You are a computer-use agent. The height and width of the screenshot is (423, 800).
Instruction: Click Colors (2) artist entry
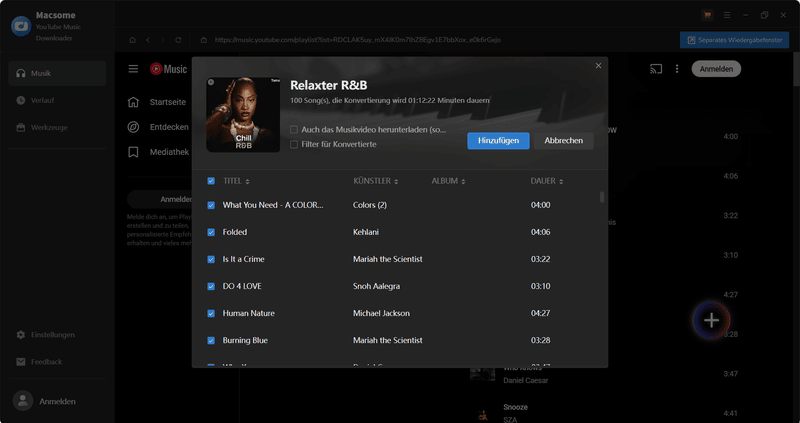pyautogui.click(x=370, y=205)
